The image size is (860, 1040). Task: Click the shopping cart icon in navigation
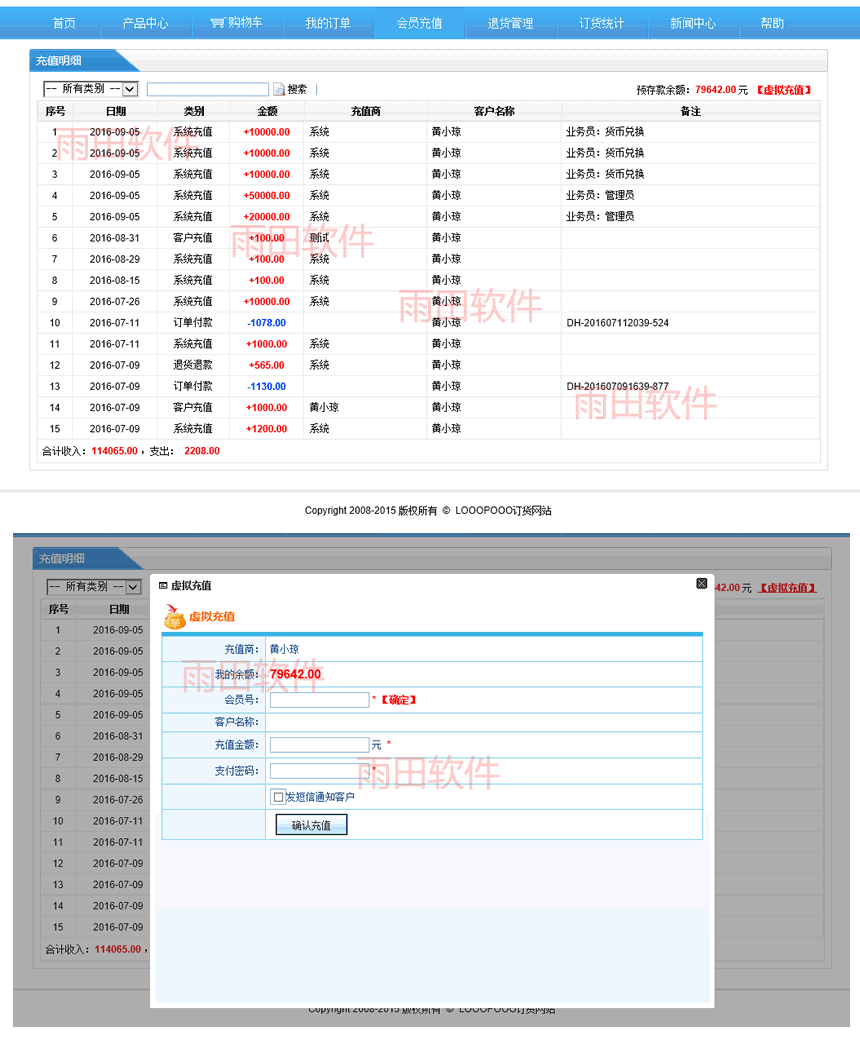[217, 23]
